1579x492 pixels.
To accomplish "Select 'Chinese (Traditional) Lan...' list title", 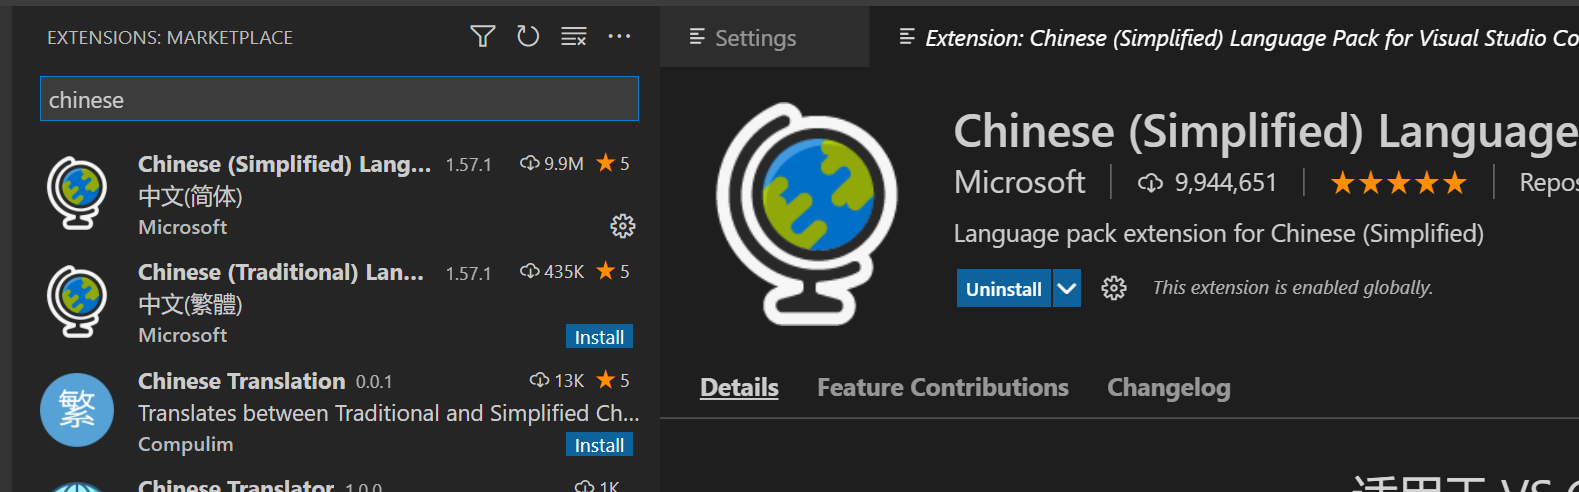I will click(x=281, y=272).
